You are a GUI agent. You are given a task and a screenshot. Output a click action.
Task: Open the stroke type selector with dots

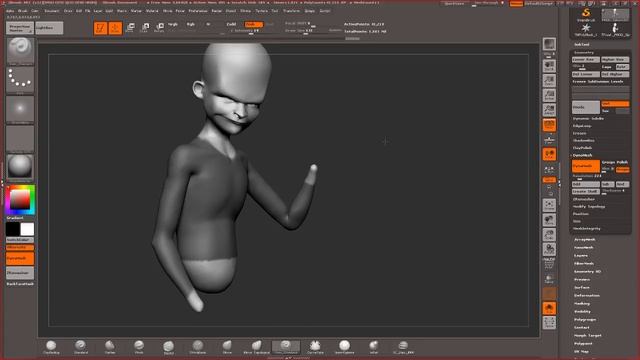click(x=20, y=79)
